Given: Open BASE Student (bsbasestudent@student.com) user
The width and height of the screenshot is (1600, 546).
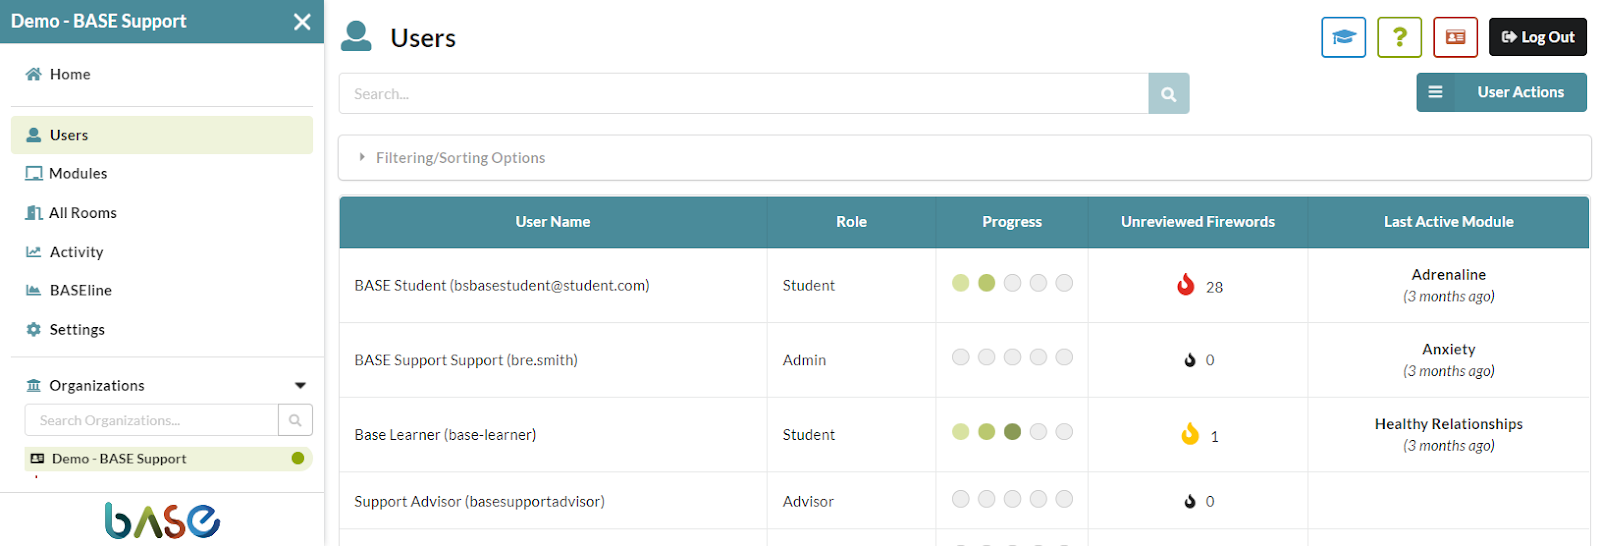Looking at the screenshot, I should pyautogui.click(x=502, y=286).
